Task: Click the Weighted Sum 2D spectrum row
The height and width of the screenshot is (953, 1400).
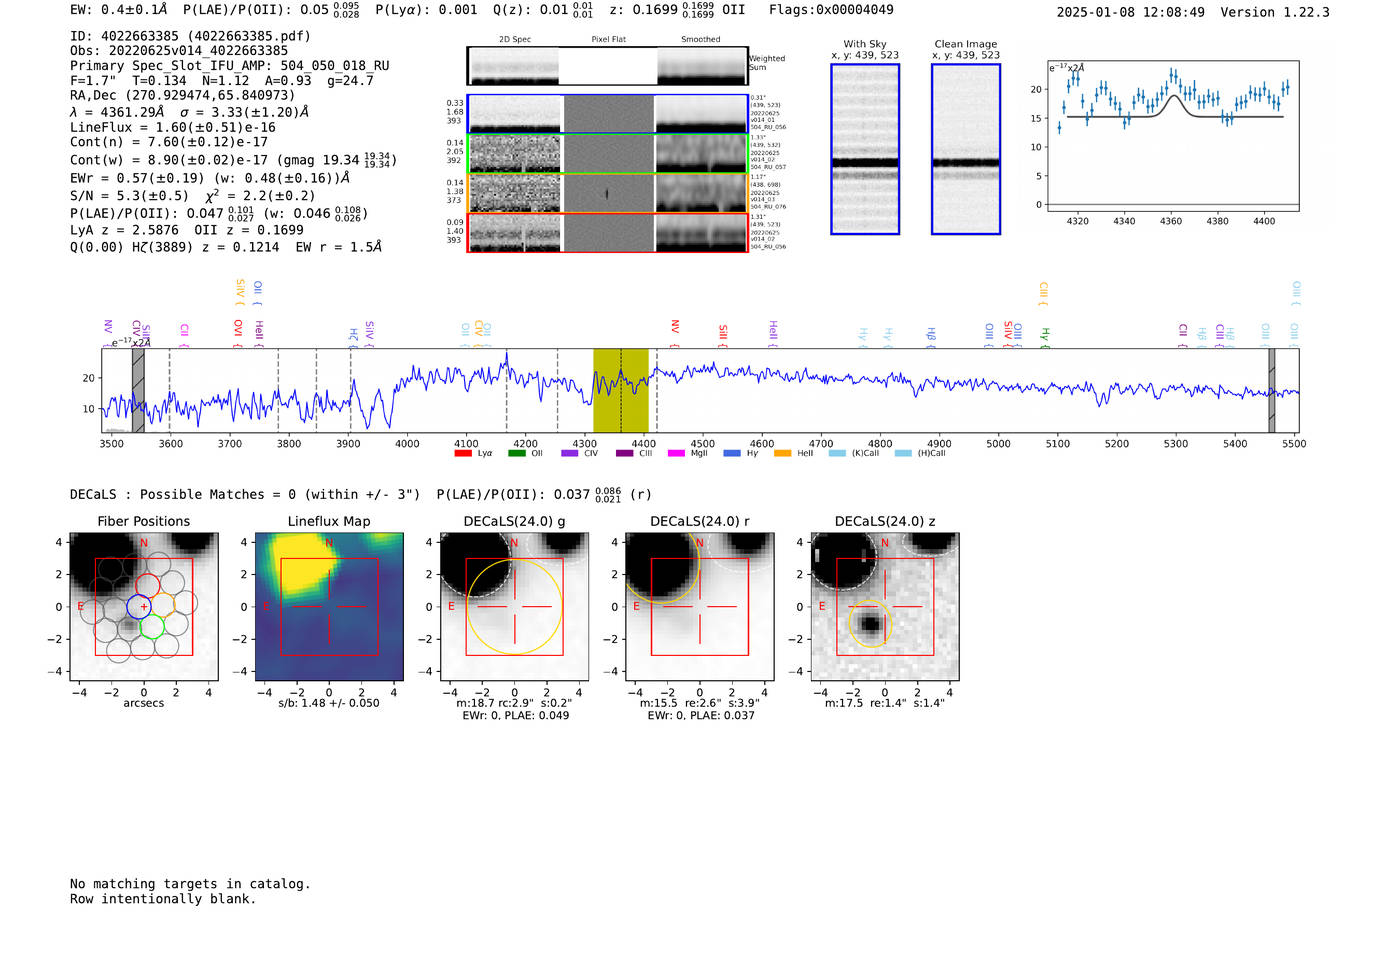Action: pyautogui.click(x=607, y=66)
